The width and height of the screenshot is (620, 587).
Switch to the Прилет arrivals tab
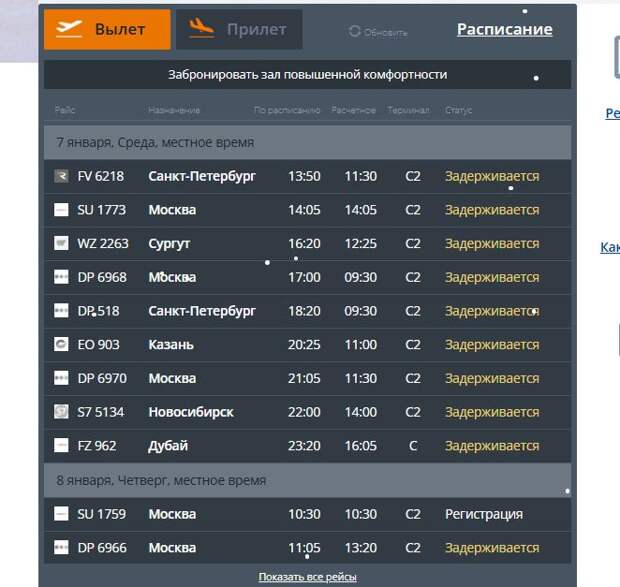tap(239, 30)
